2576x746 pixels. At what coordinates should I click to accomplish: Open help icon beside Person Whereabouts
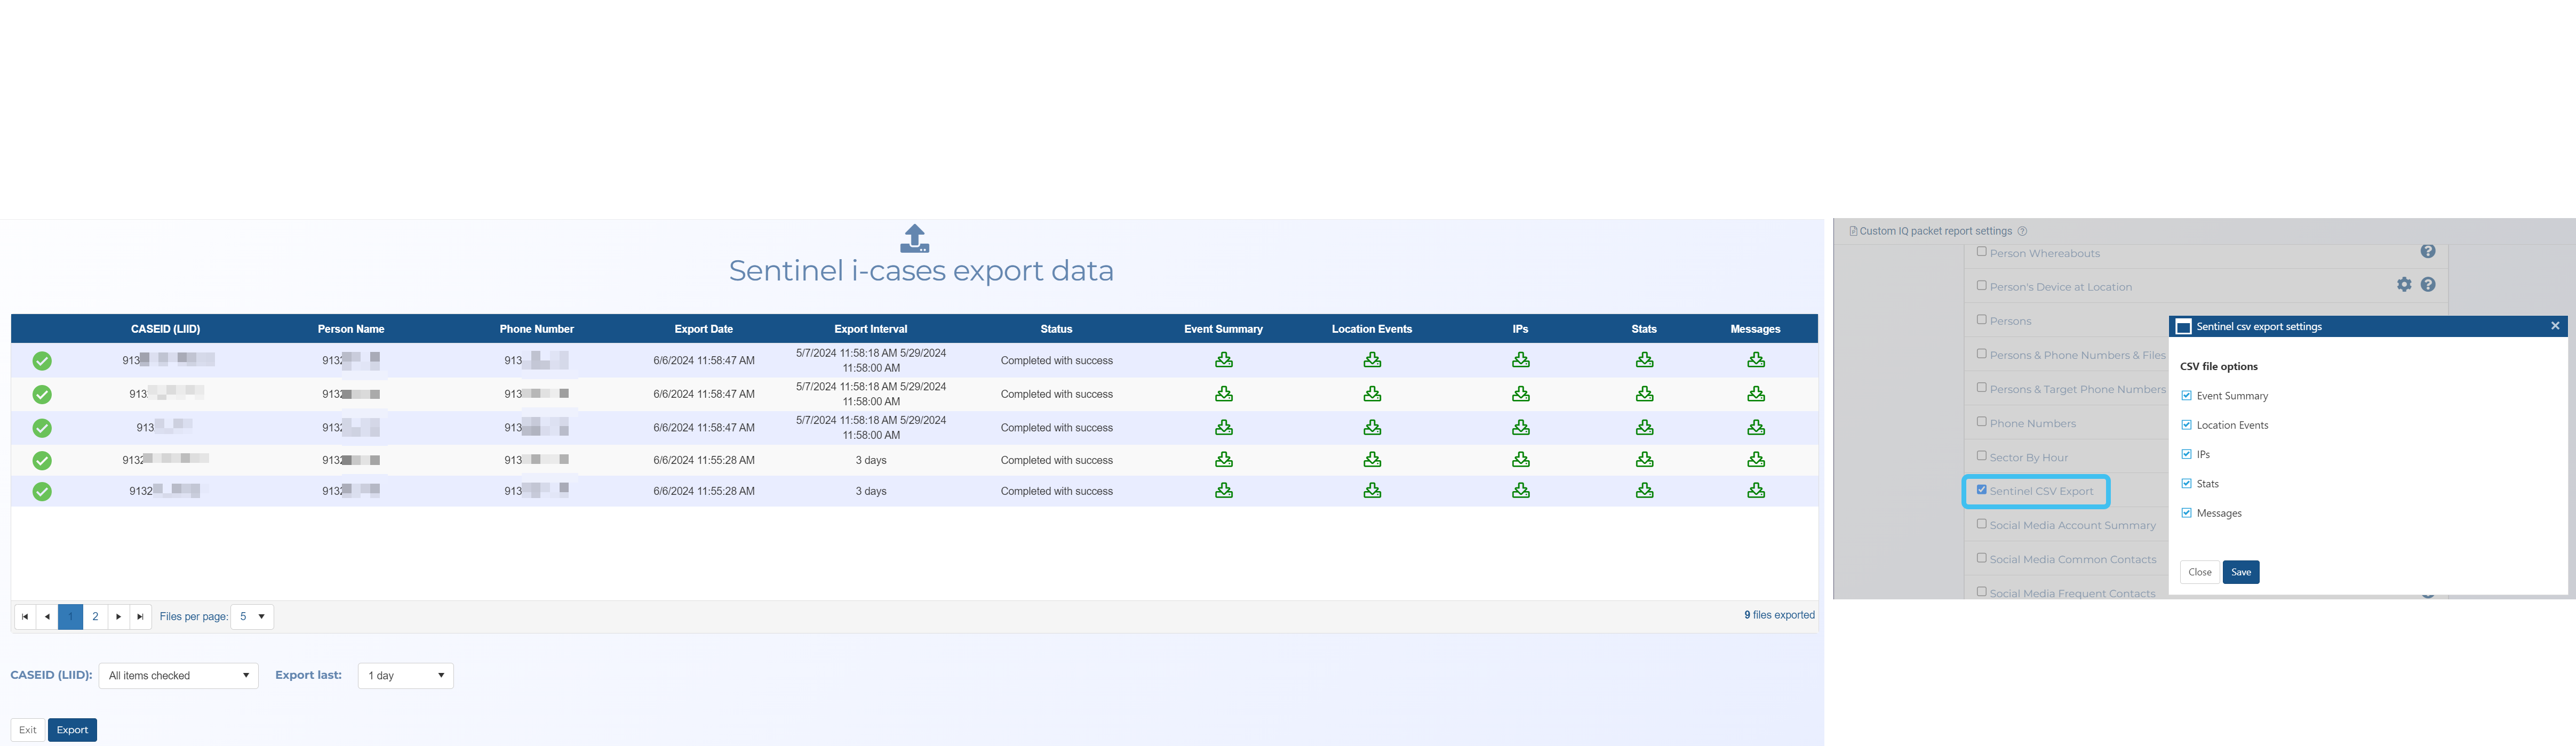click(2427, 252)
